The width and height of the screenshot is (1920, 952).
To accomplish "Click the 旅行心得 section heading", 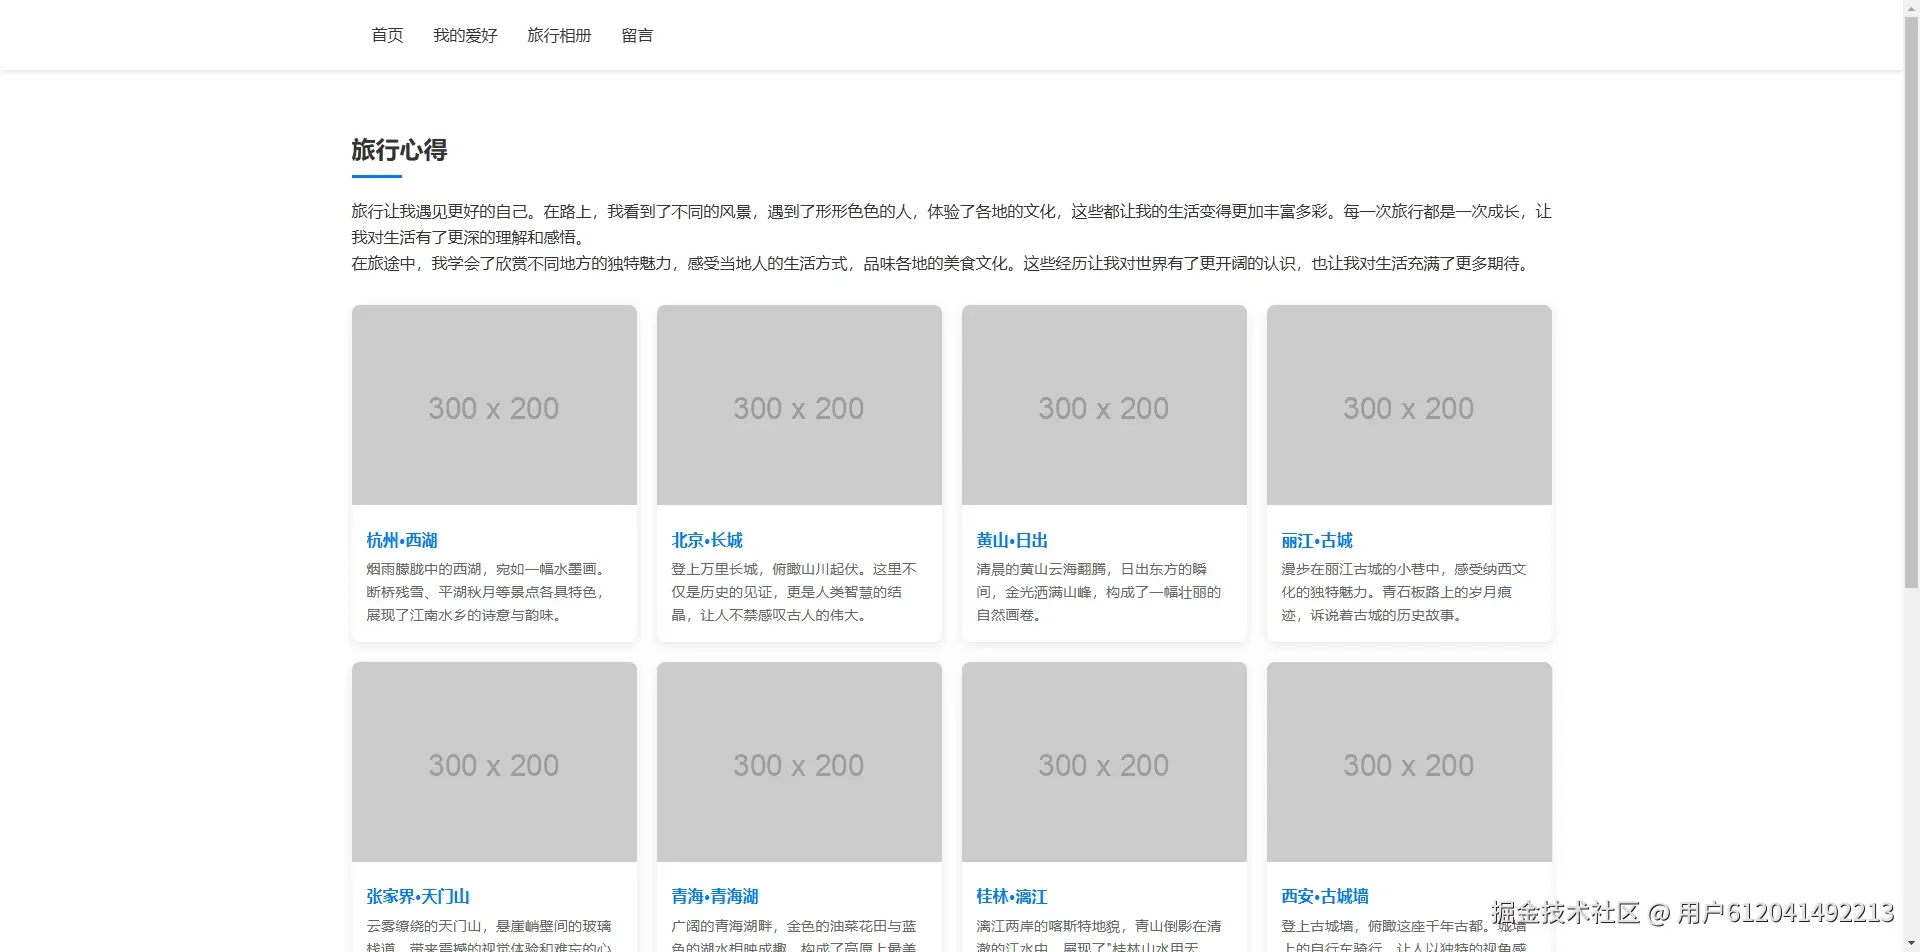I will click(399, 150).
